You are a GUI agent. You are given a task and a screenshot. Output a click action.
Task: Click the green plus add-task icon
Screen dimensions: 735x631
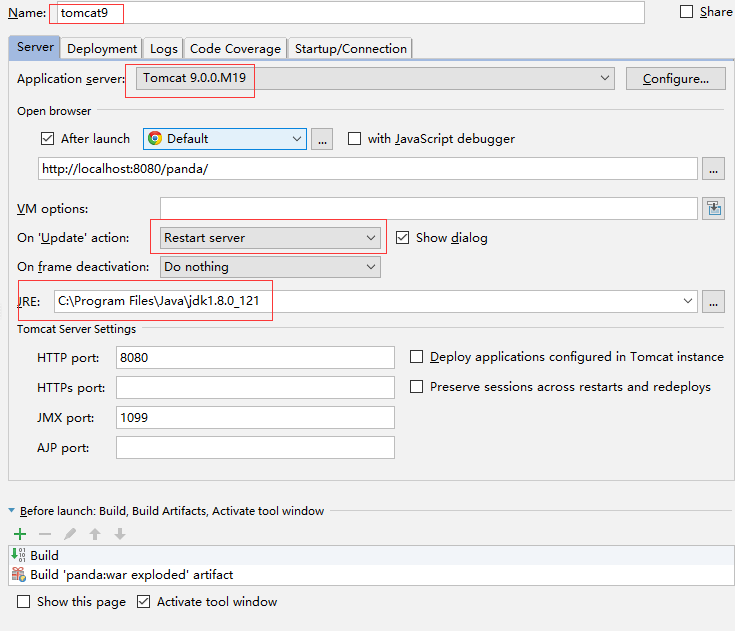20,534
